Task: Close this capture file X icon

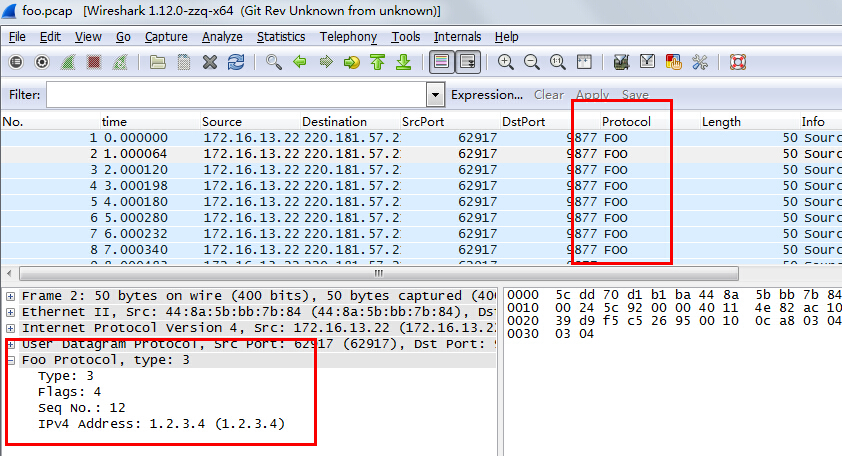Action: 210,62
